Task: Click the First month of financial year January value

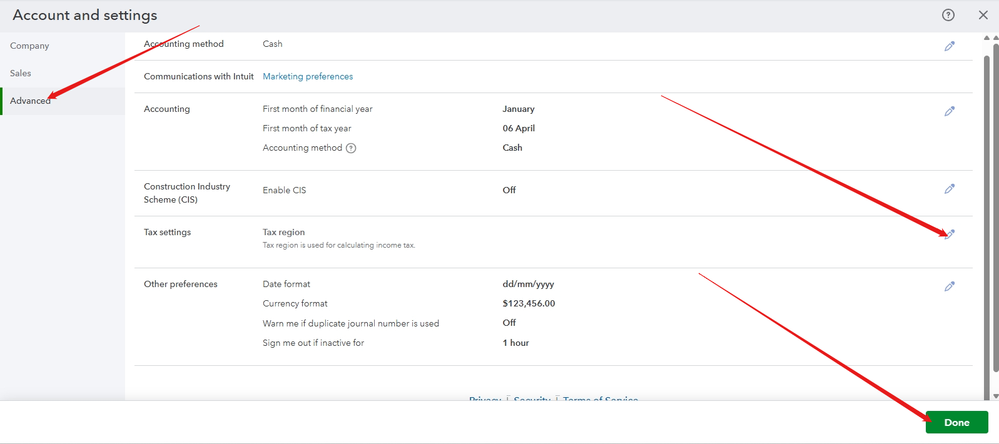Action: 518,109
